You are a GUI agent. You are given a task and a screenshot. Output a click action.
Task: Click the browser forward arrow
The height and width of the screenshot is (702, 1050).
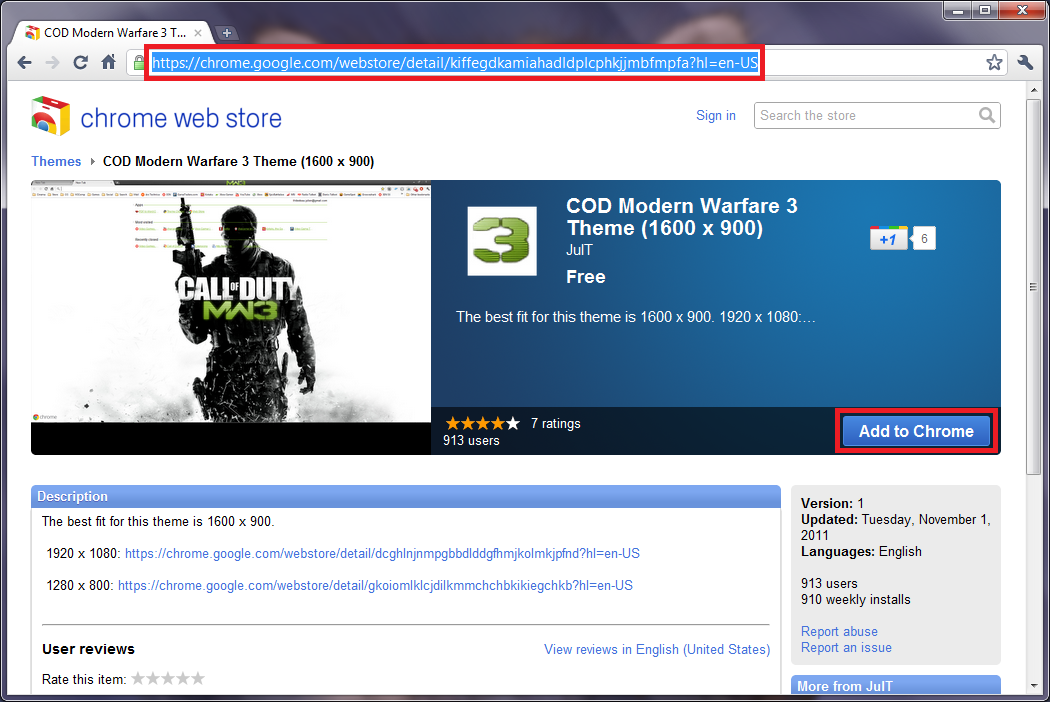52,63
